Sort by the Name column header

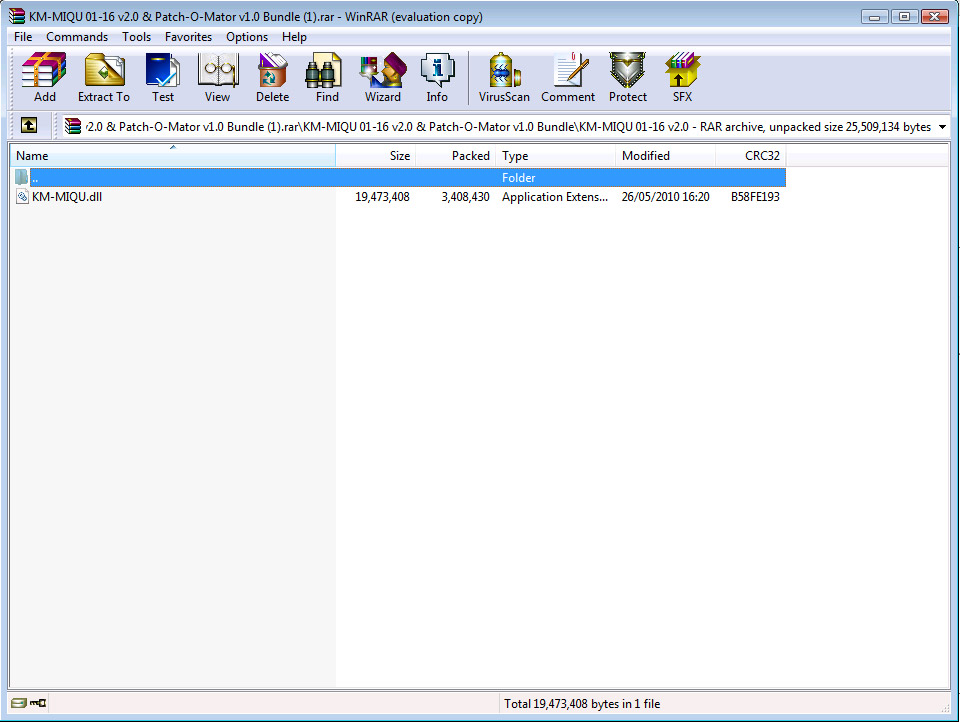[x=173, y=156]
